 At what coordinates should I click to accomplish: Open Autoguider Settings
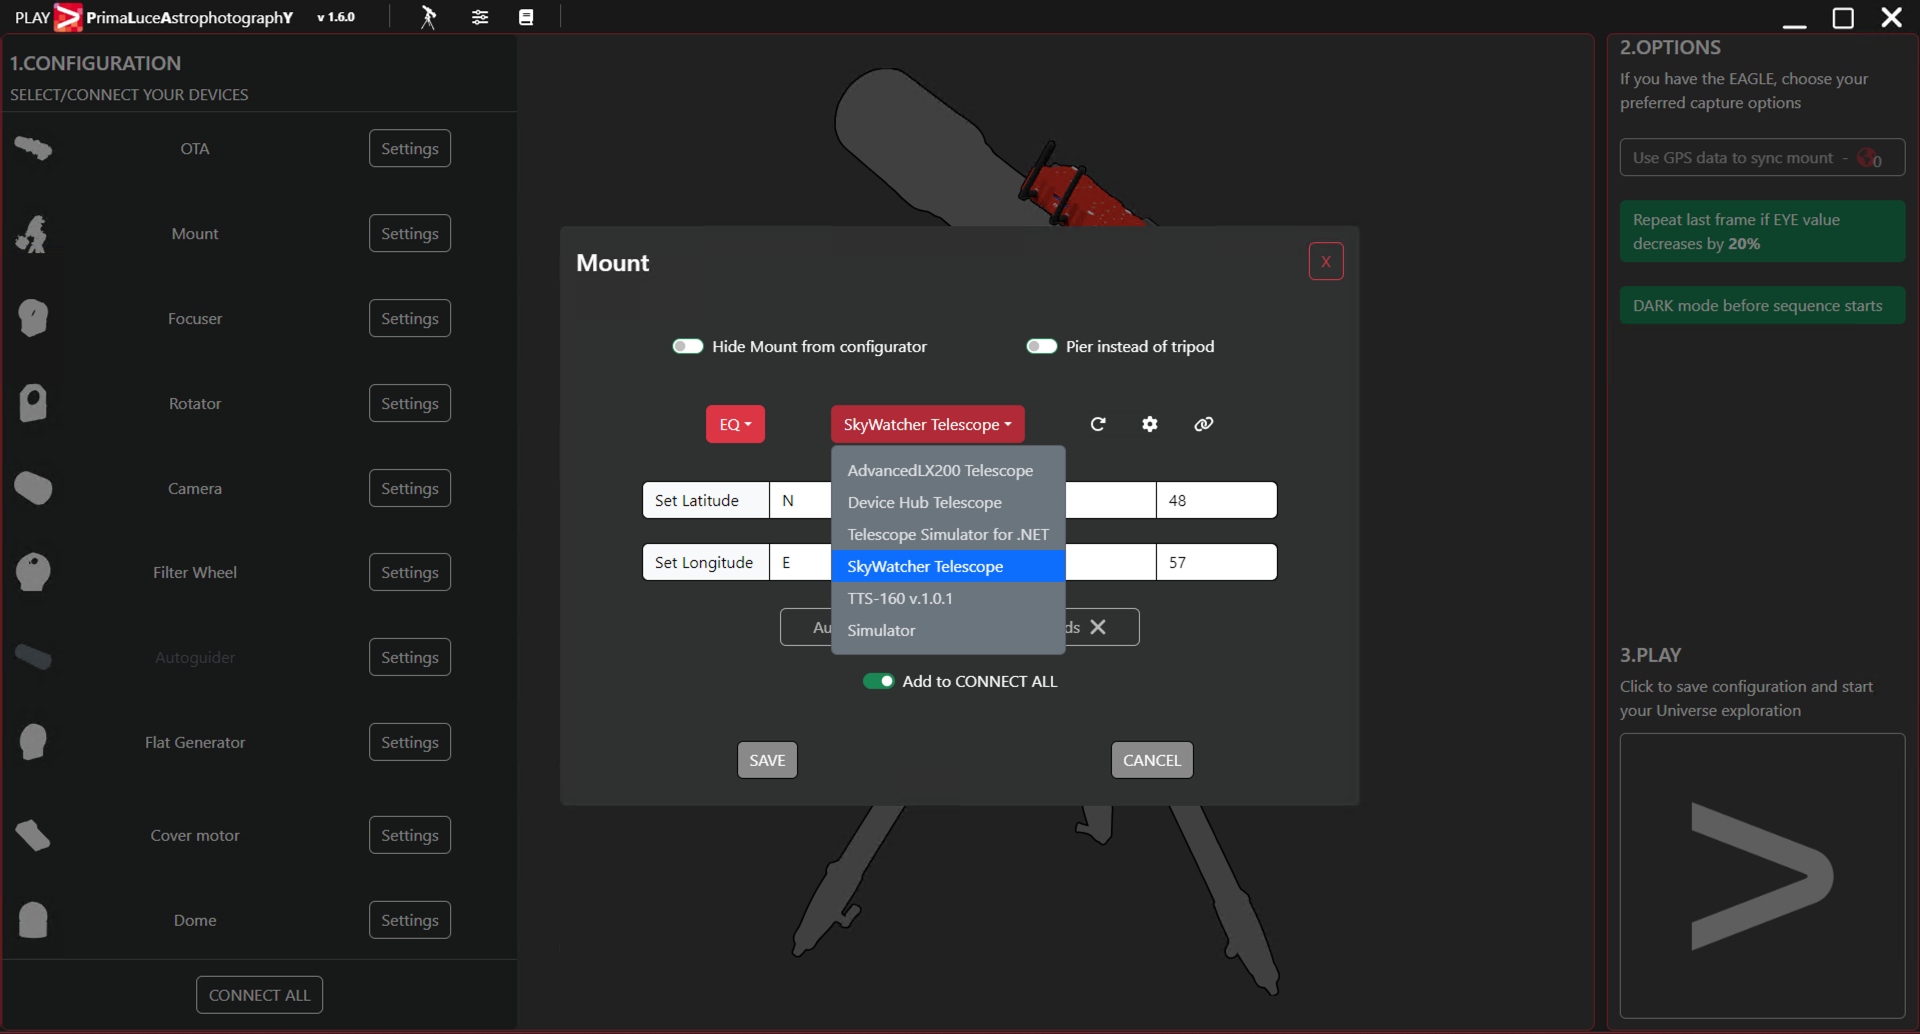click(410, 657)
